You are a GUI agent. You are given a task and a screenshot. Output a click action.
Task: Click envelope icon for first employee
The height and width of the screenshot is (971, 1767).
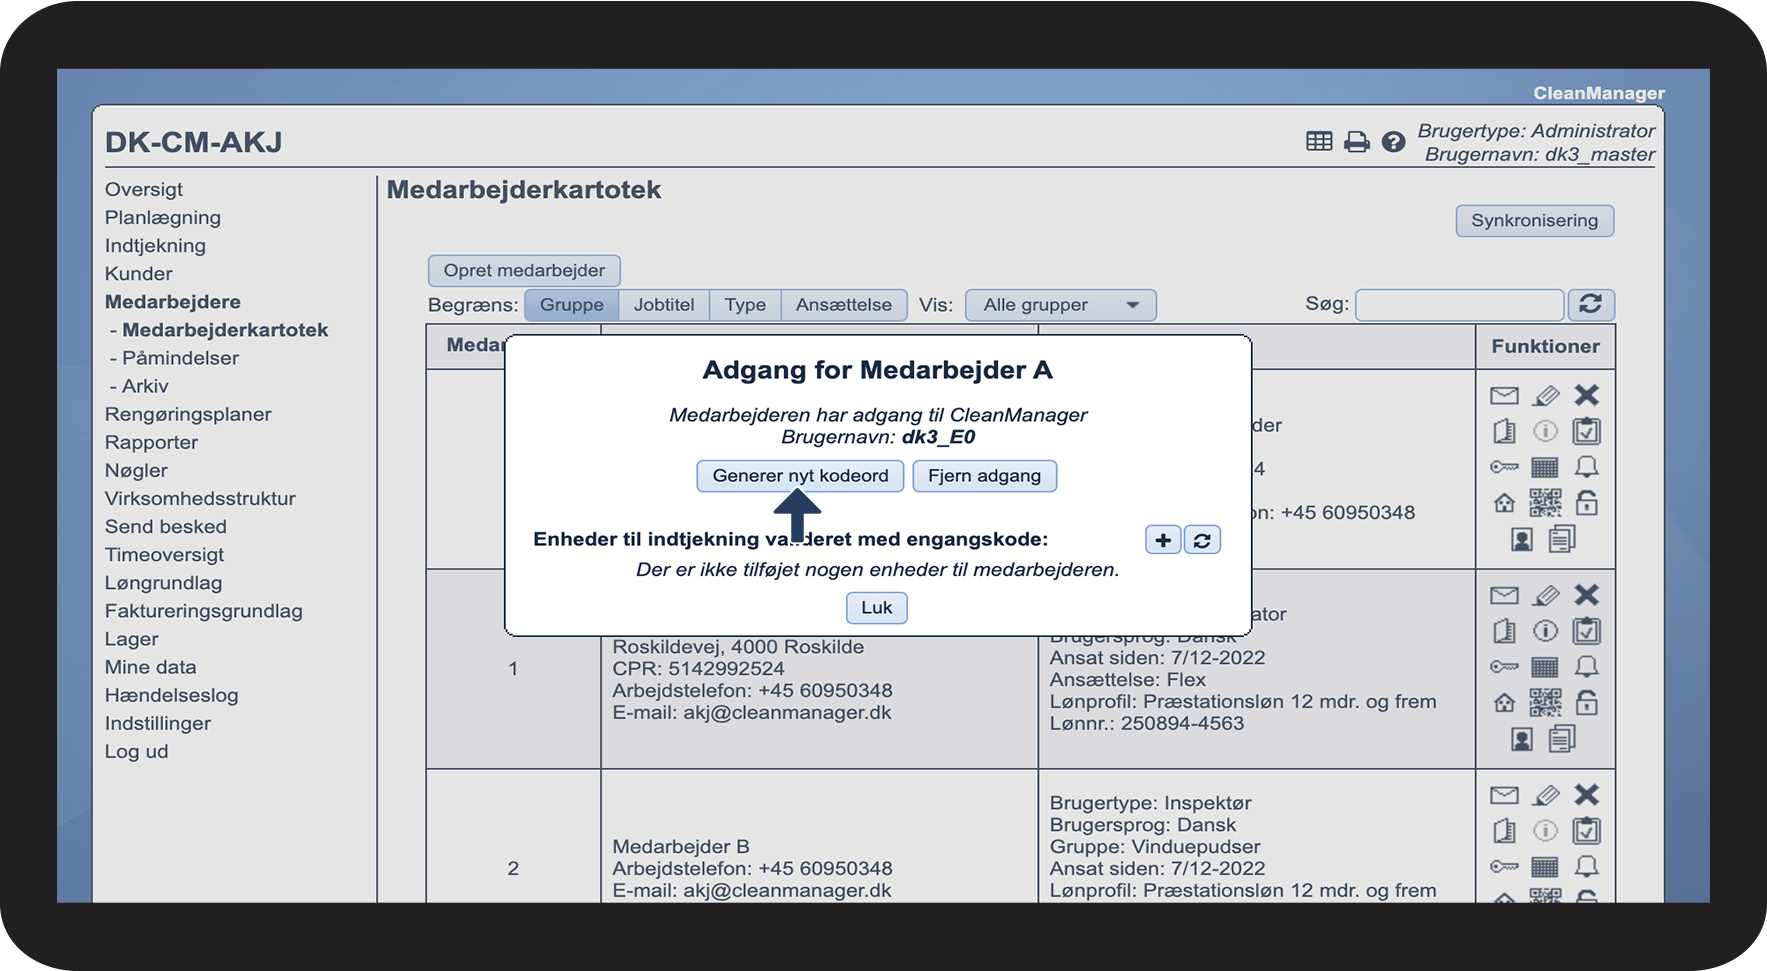coord(1504,396)
